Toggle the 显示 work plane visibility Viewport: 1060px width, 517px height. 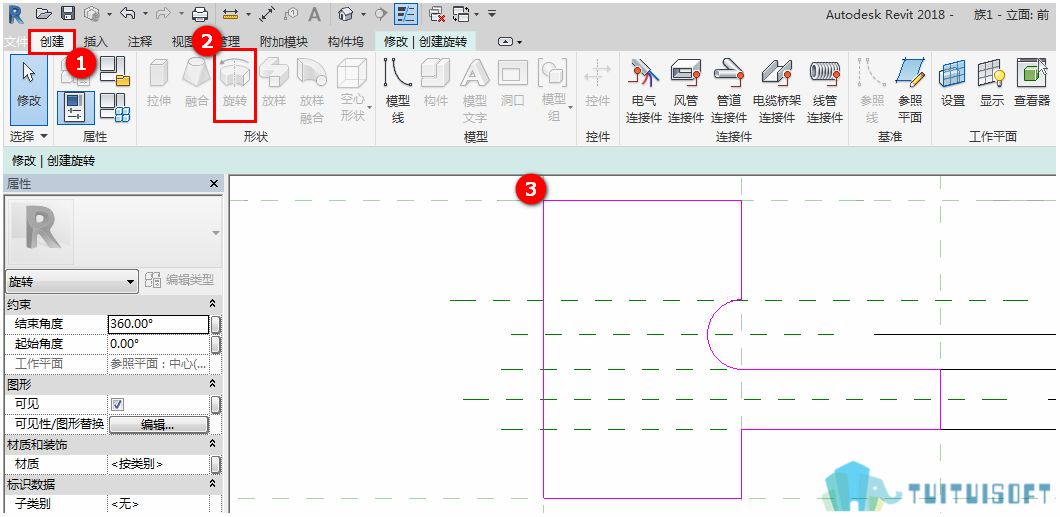coord(992,83)
